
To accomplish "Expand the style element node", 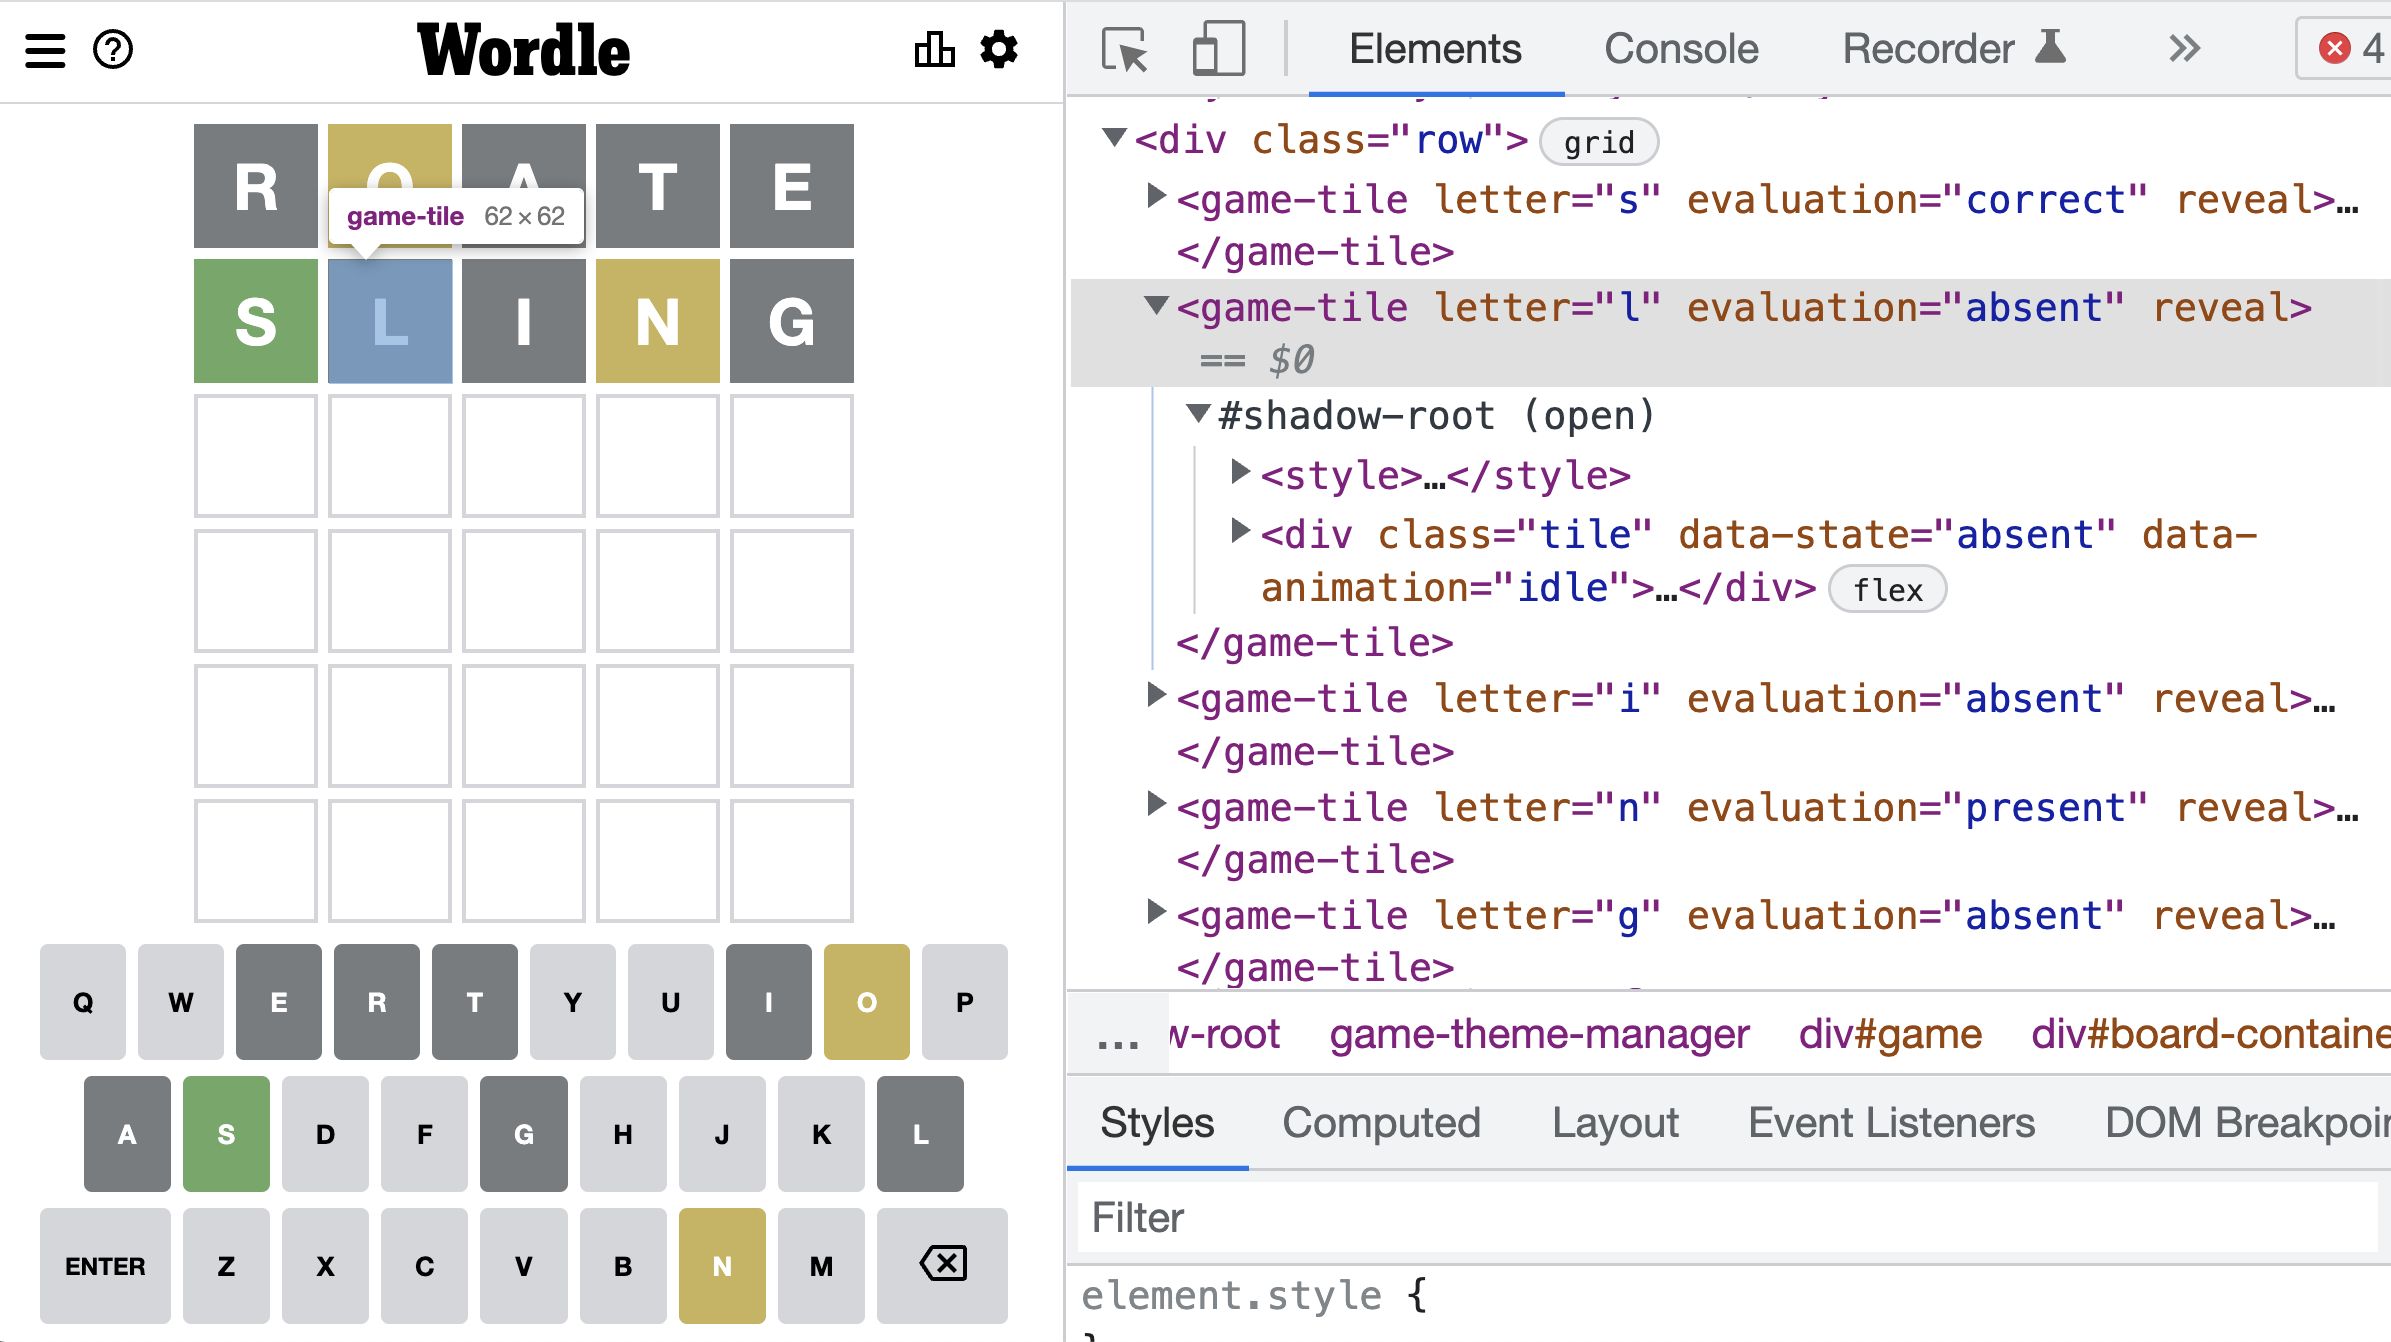I will (x=1240, y=471).
